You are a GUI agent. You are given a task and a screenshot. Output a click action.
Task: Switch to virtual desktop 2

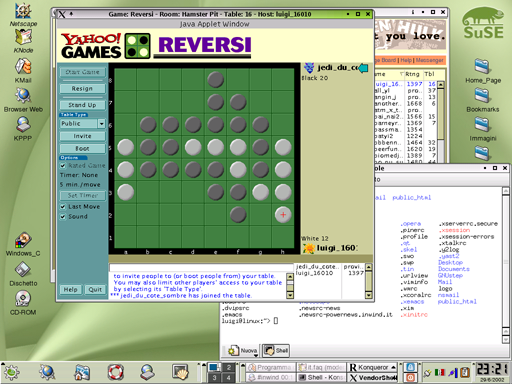click(x=229, y=367)
